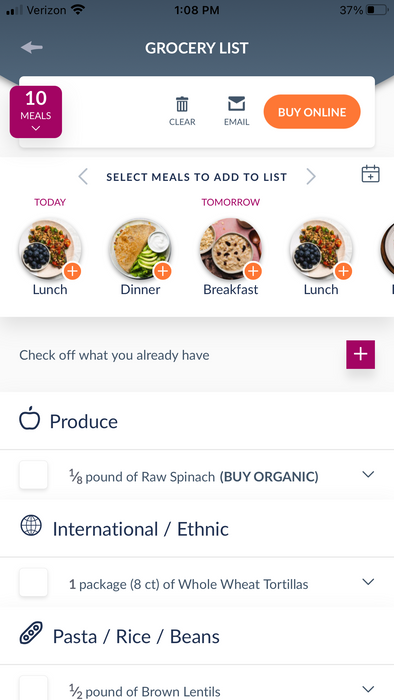This screenshot has width=394, height=700.
Task: Add today's Lunch with plus badge
Action: (x=73, y=271)
